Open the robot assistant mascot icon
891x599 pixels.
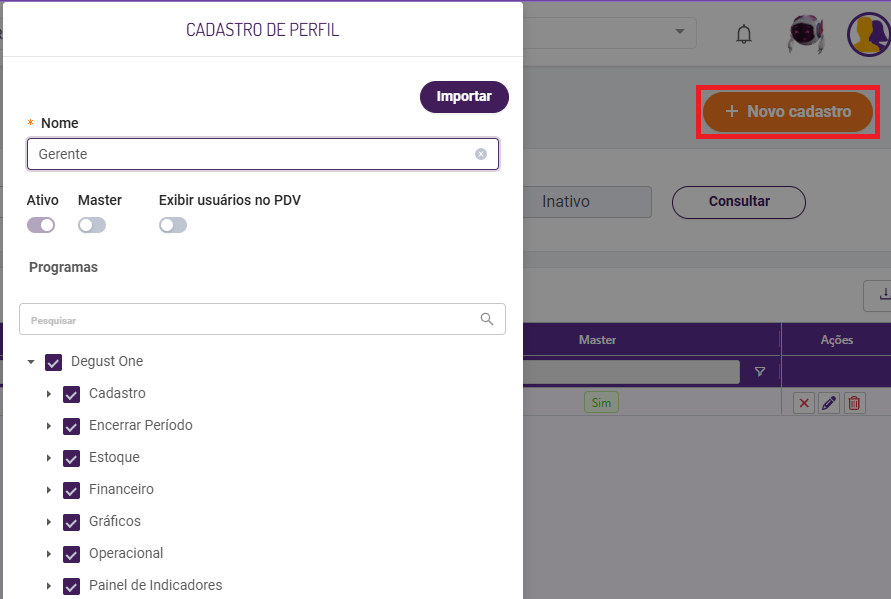pos(805,35)
